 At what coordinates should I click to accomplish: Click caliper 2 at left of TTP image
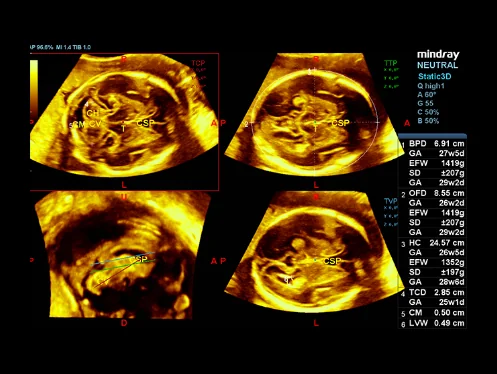246,125
